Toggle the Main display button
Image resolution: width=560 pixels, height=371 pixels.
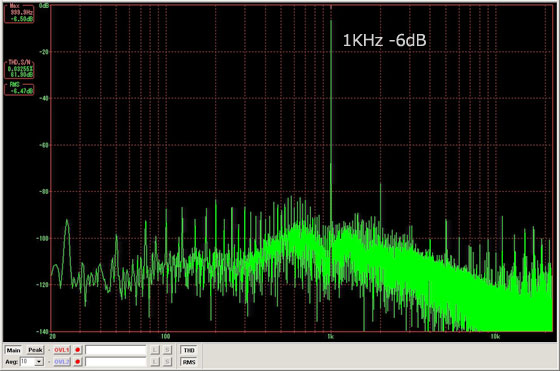click(14, 350)
